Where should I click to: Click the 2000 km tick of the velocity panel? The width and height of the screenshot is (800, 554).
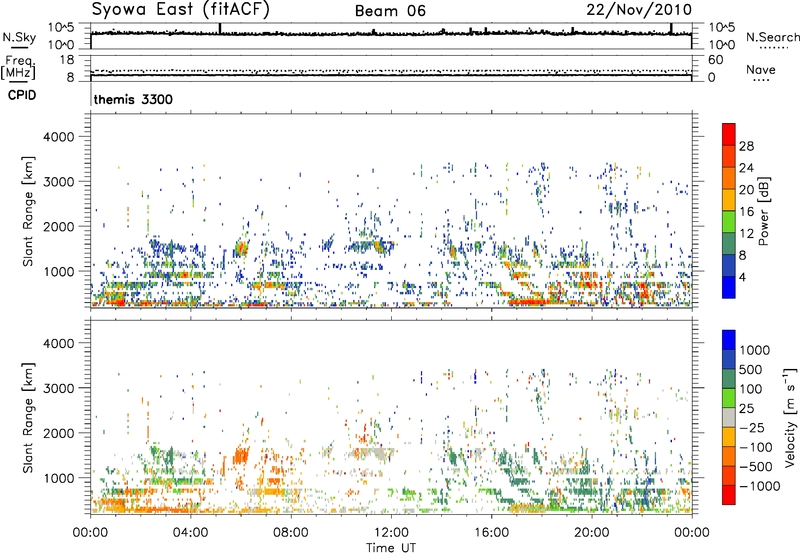tap(58, 433)
